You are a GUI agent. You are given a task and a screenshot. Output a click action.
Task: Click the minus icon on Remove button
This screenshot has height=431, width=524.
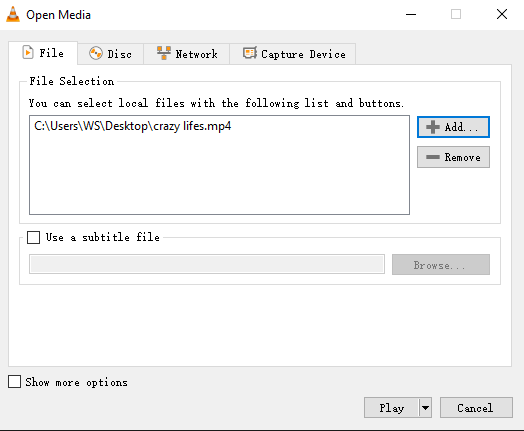tap(433, 157)
